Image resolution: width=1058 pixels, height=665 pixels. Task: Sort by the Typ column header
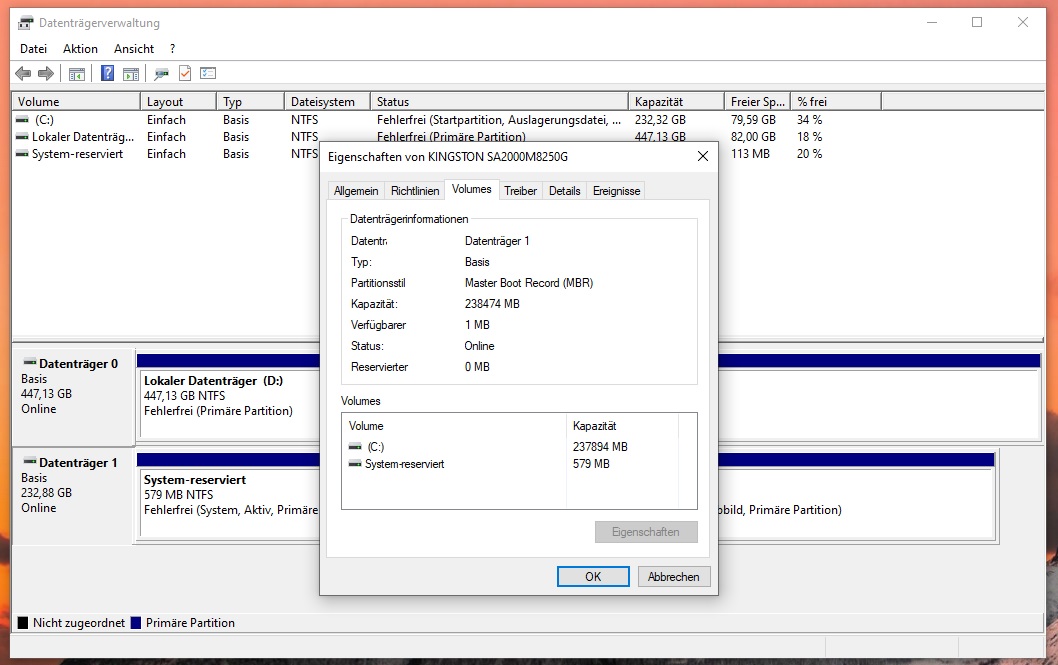point(250,101)
